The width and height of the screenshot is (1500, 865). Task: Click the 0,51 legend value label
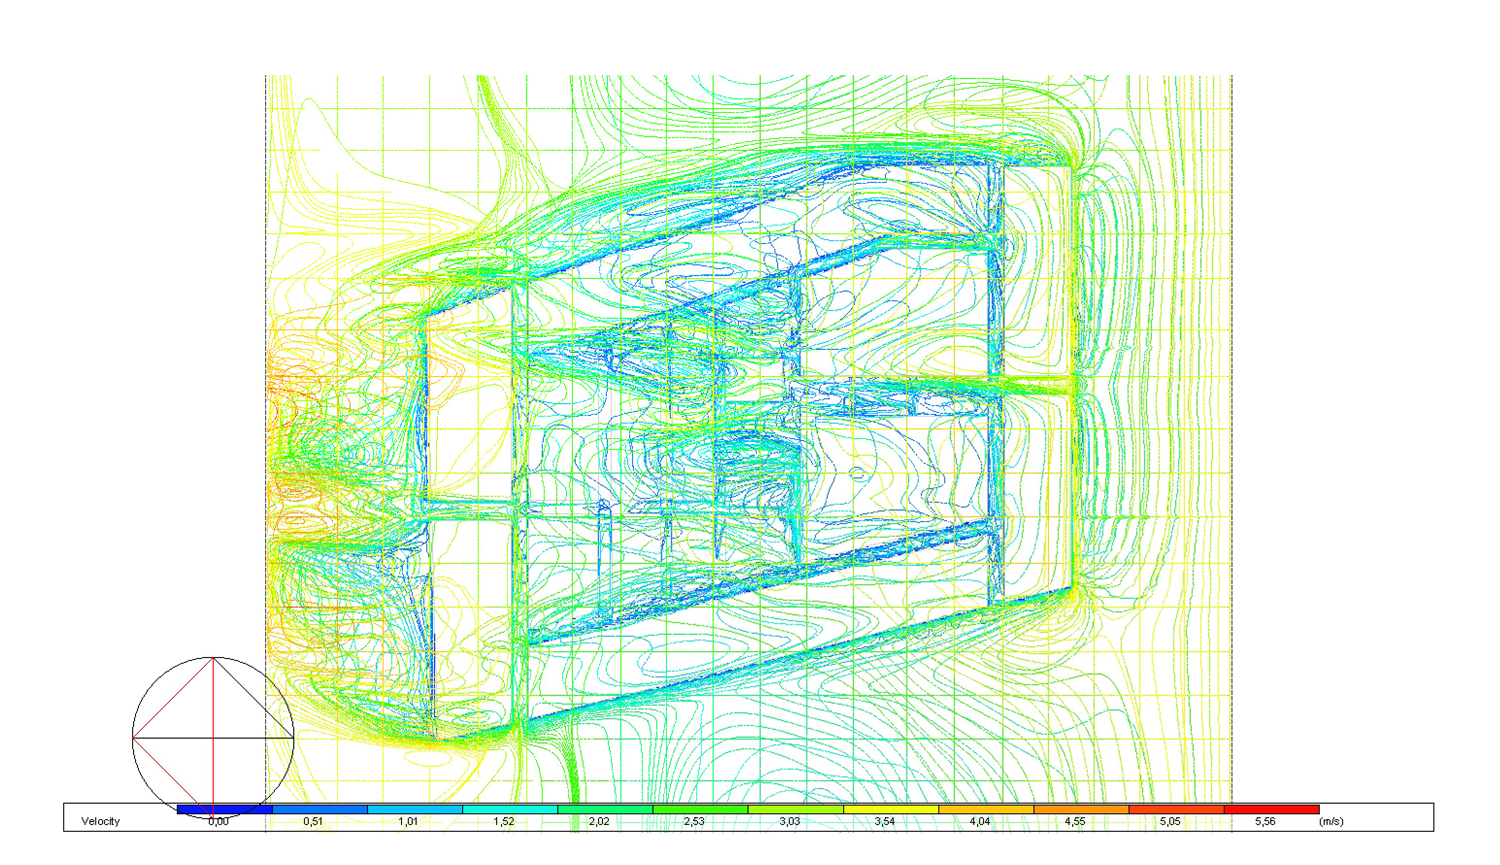click(313, 821)
